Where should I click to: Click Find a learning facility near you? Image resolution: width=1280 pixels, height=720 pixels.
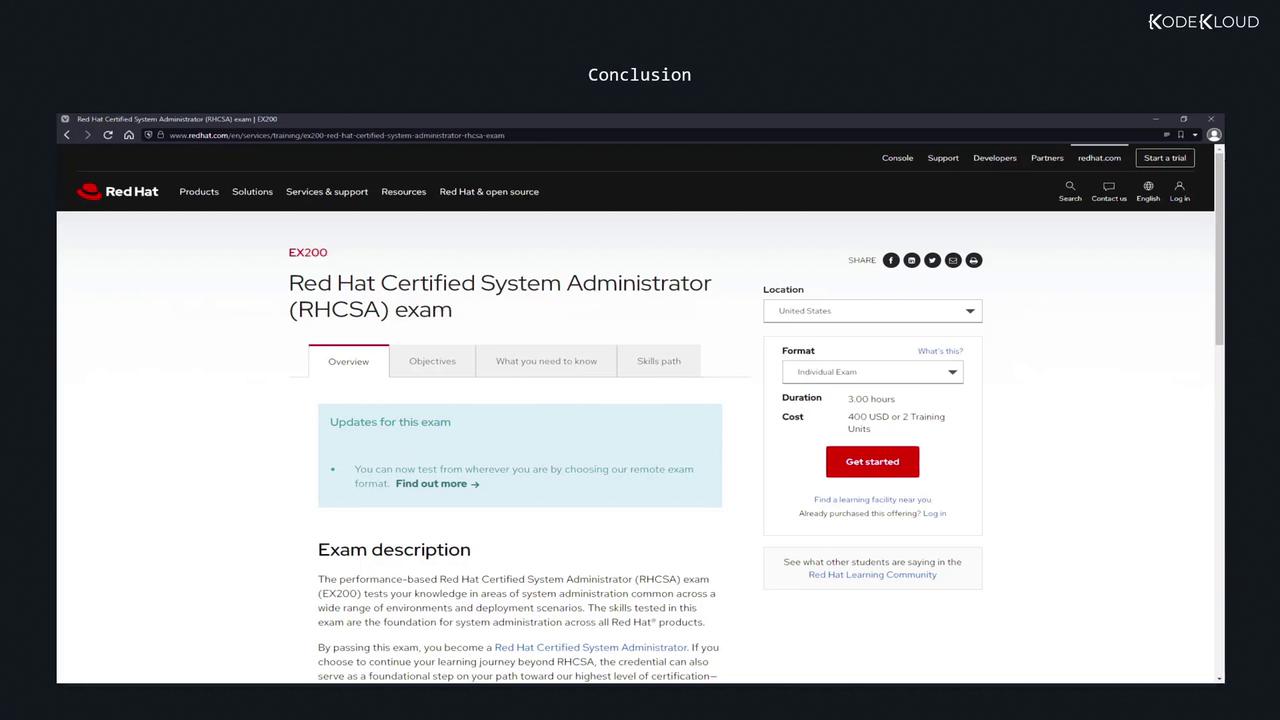tap(872, 500)
